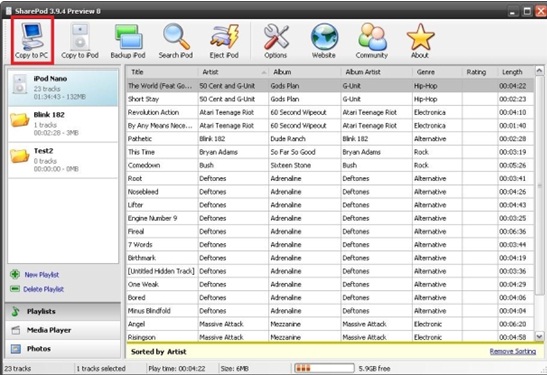Select the track 'By Any Means Nece...'
The height and width of the screenshot is (375, 547).
(330, 126)
